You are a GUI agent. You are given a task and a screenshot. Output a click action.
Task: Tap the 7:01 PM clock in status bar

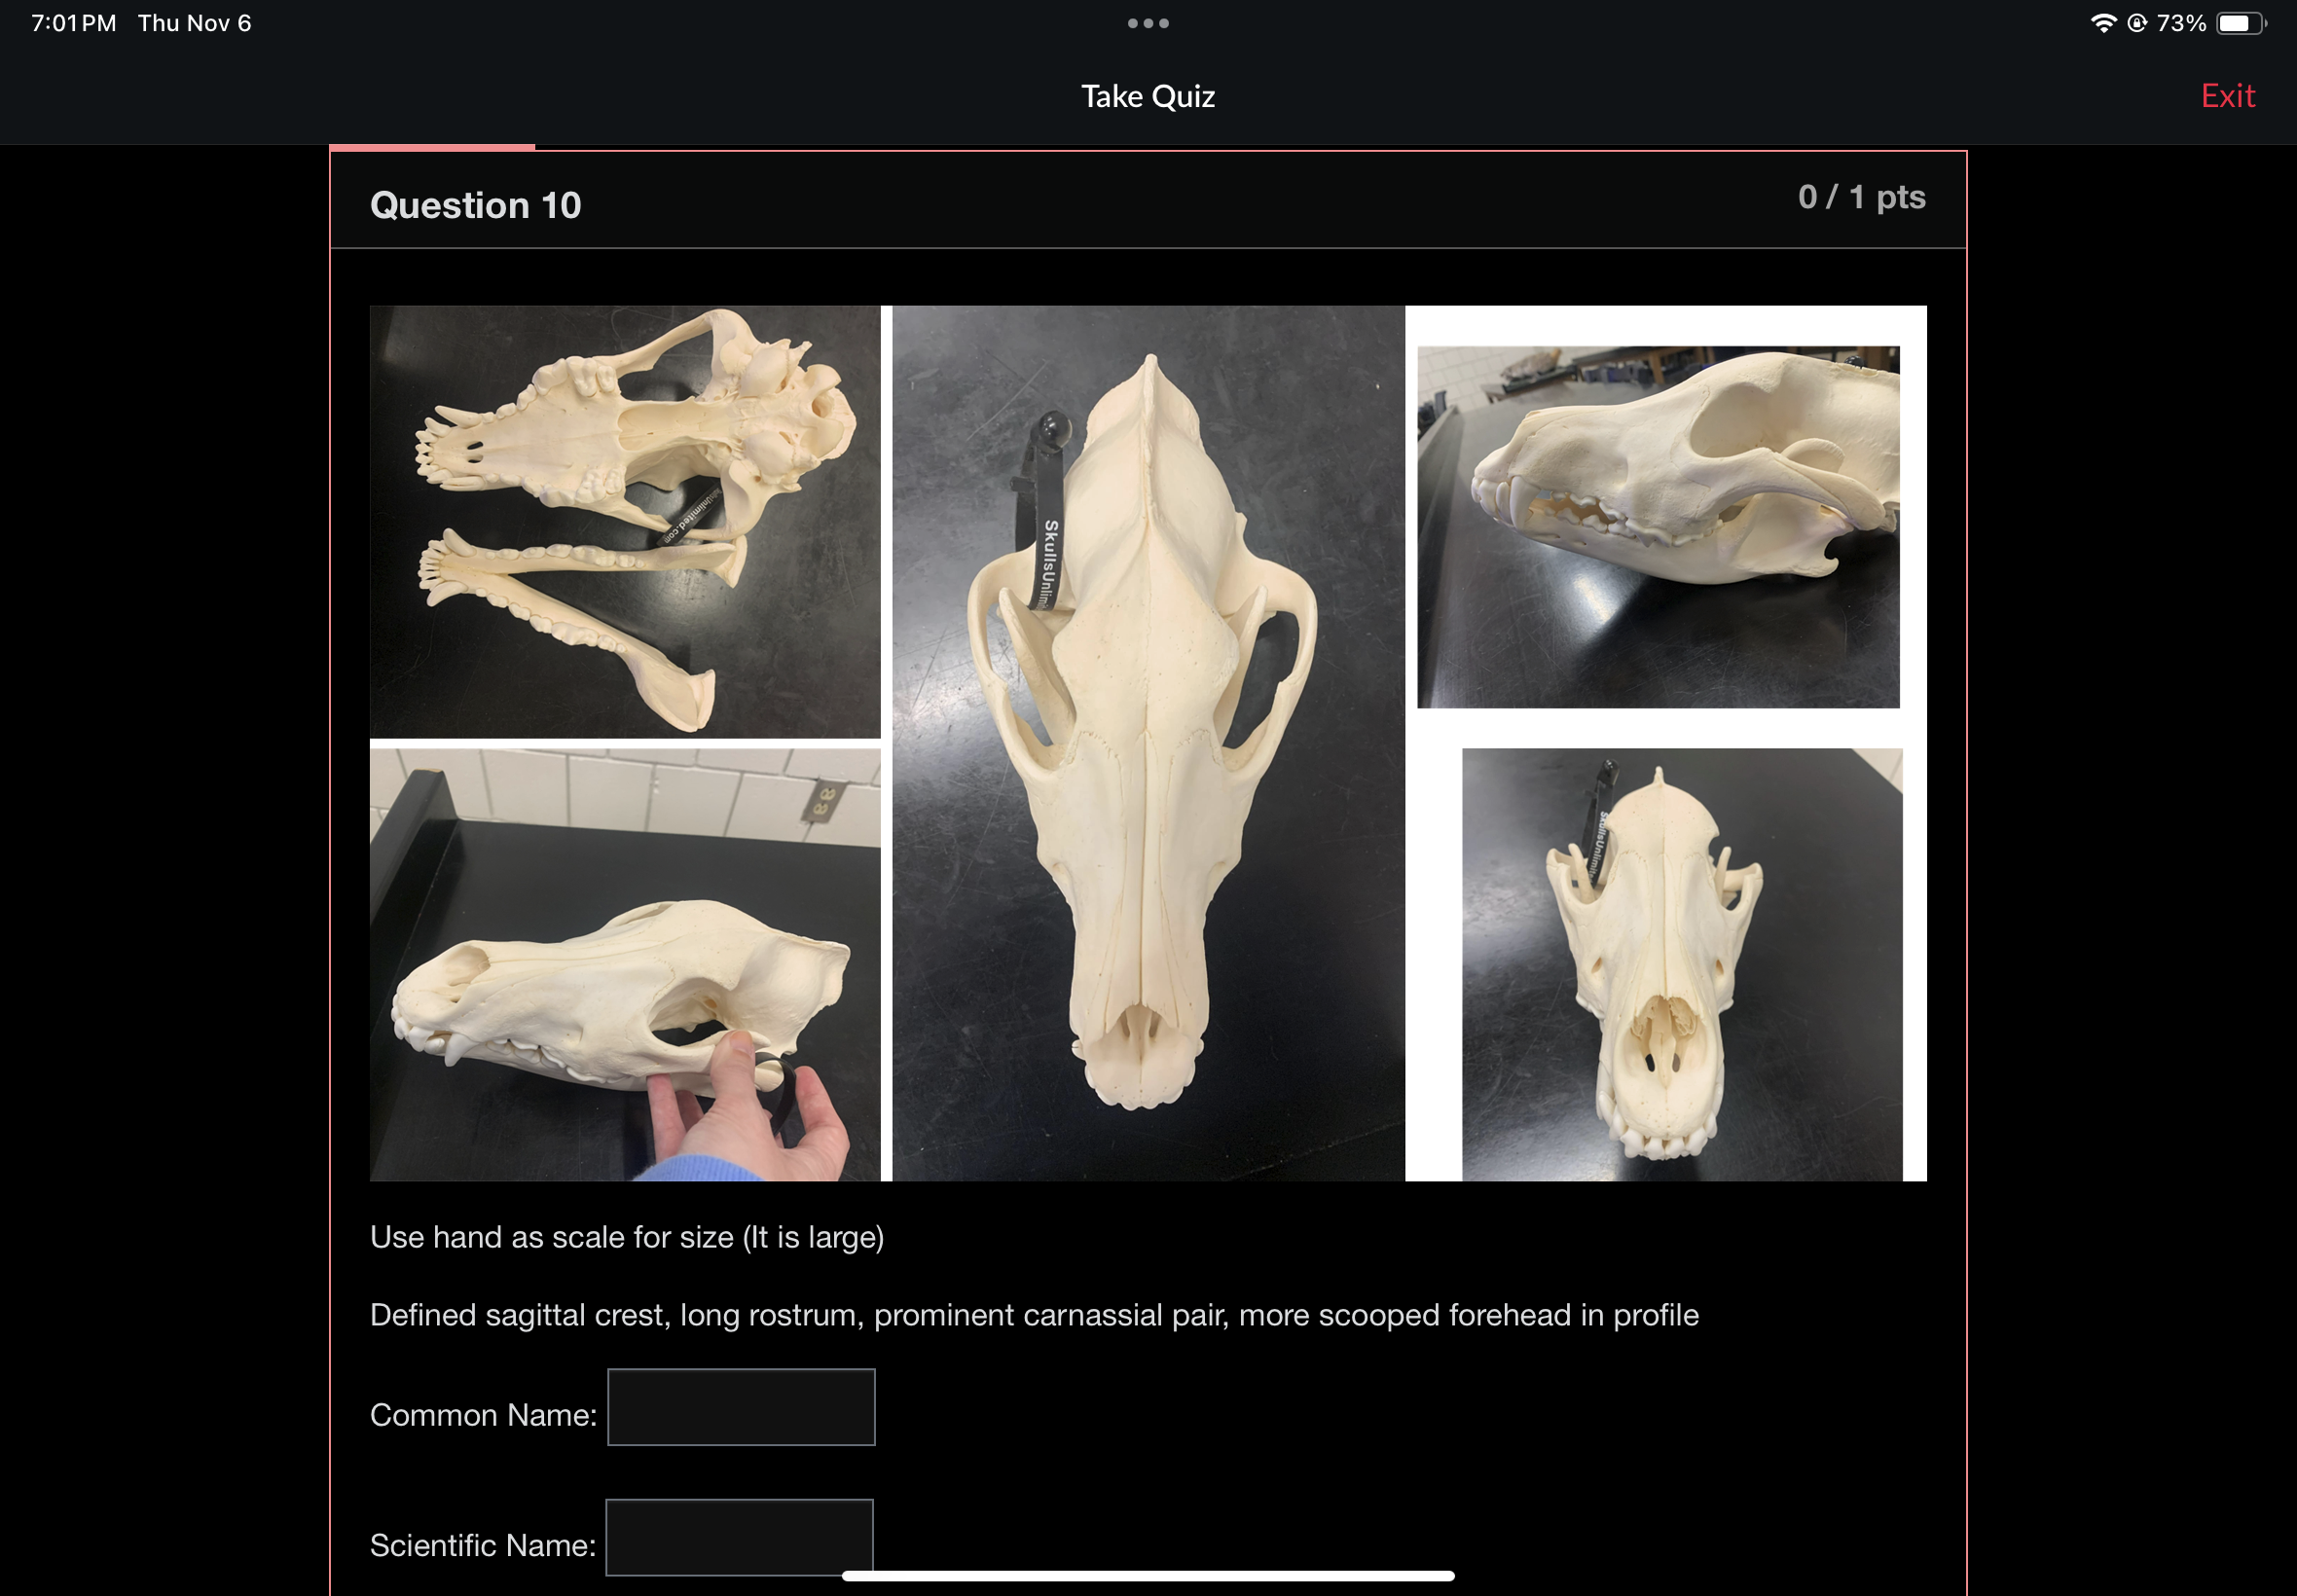pyautogui.click(x=74, y=23)
